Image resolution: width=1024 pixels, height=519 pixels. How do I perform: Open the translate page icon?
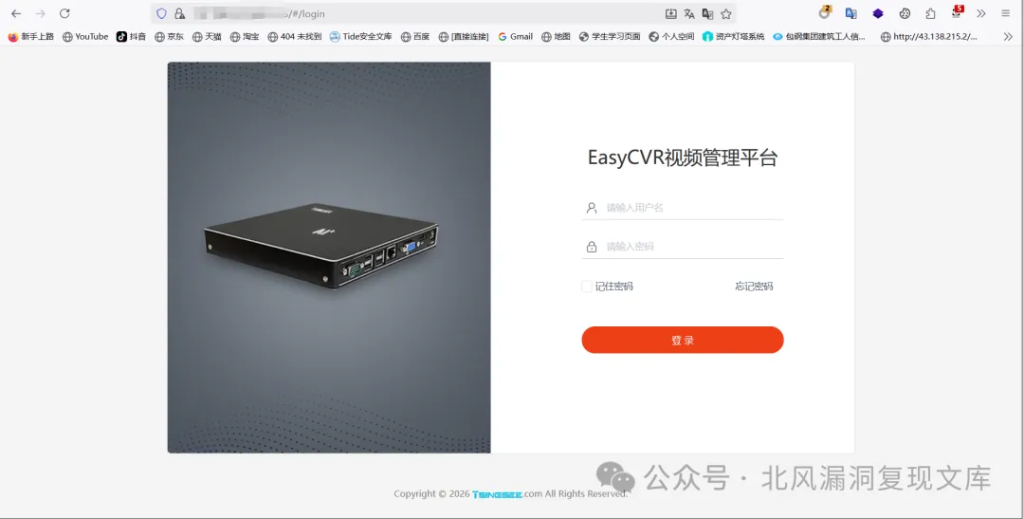(689, 14)
